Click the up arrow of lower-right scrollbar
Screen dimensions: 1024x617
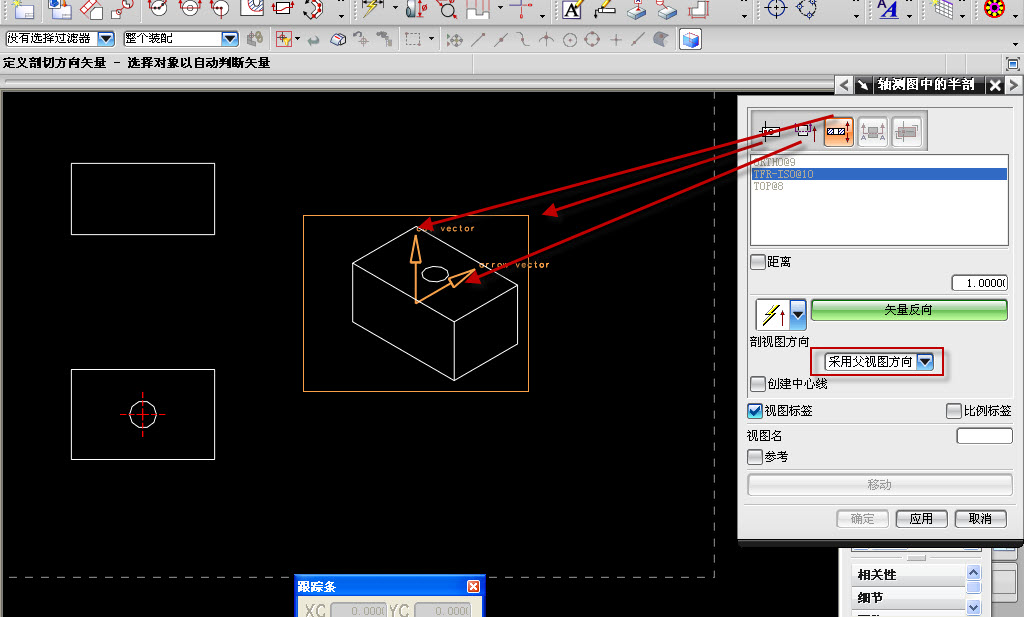[973, 573]
